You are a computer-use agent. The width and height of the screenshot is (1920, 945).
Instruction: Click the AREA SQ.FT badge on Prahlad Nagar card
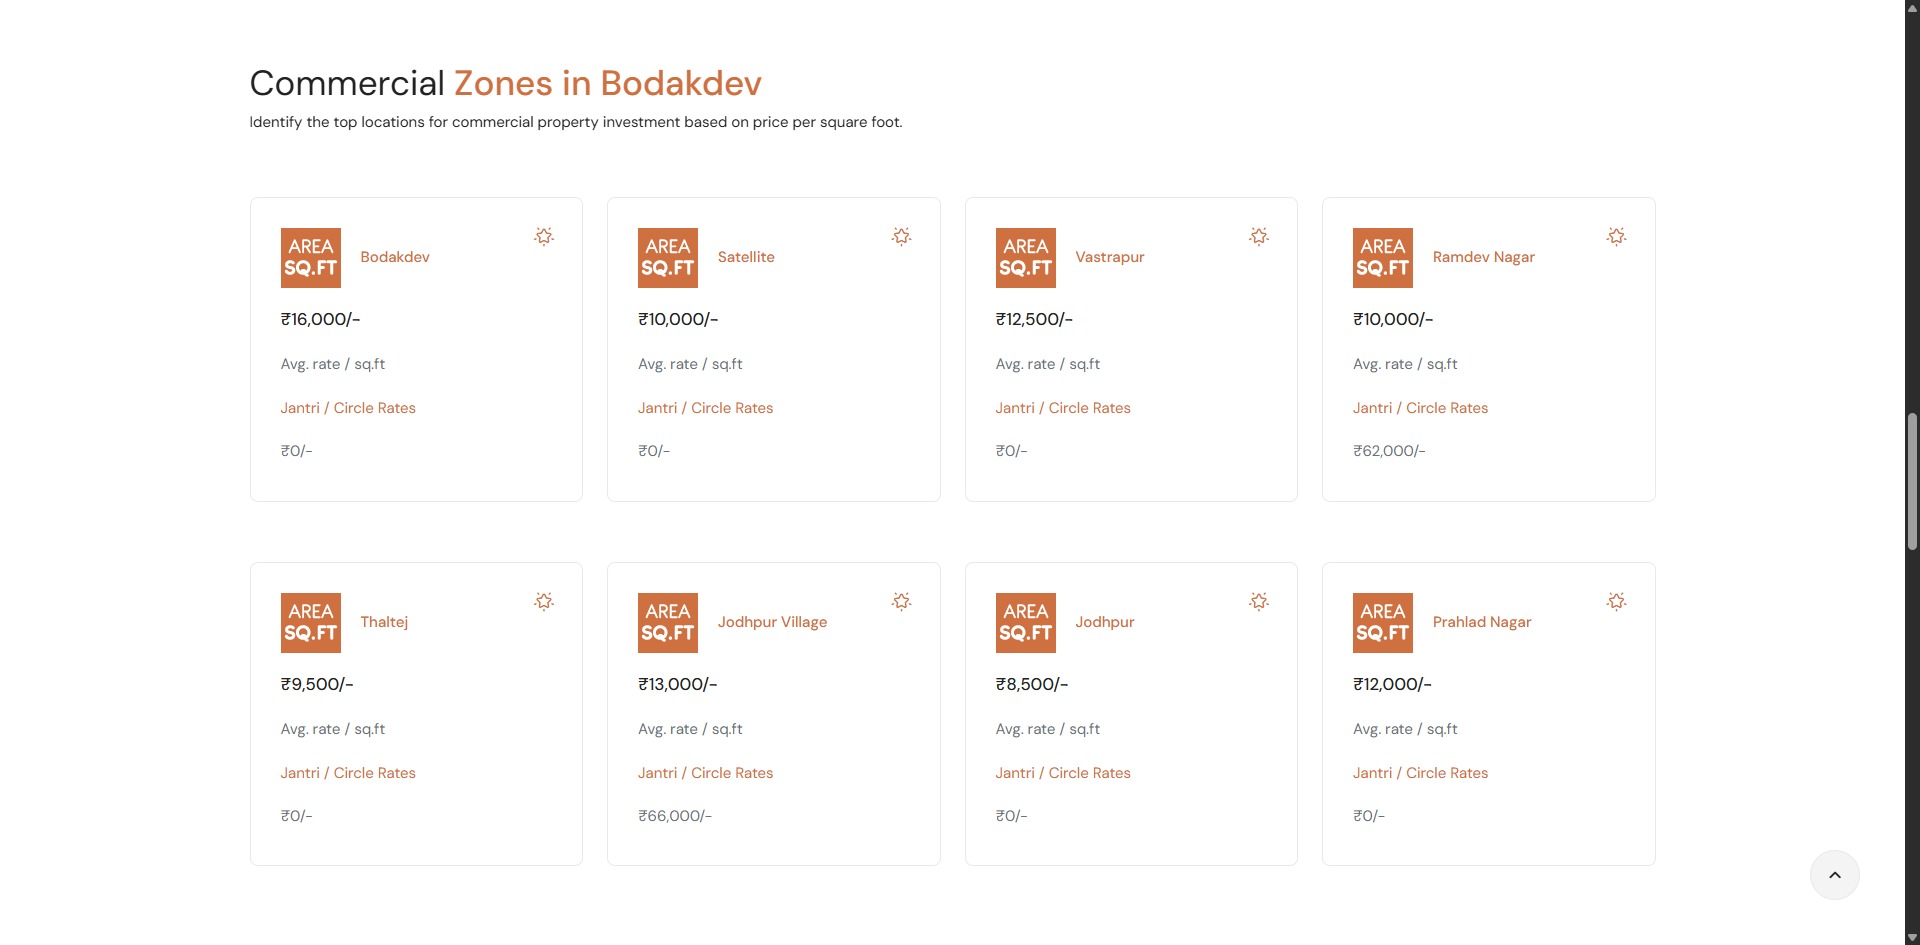(1382, 622)
